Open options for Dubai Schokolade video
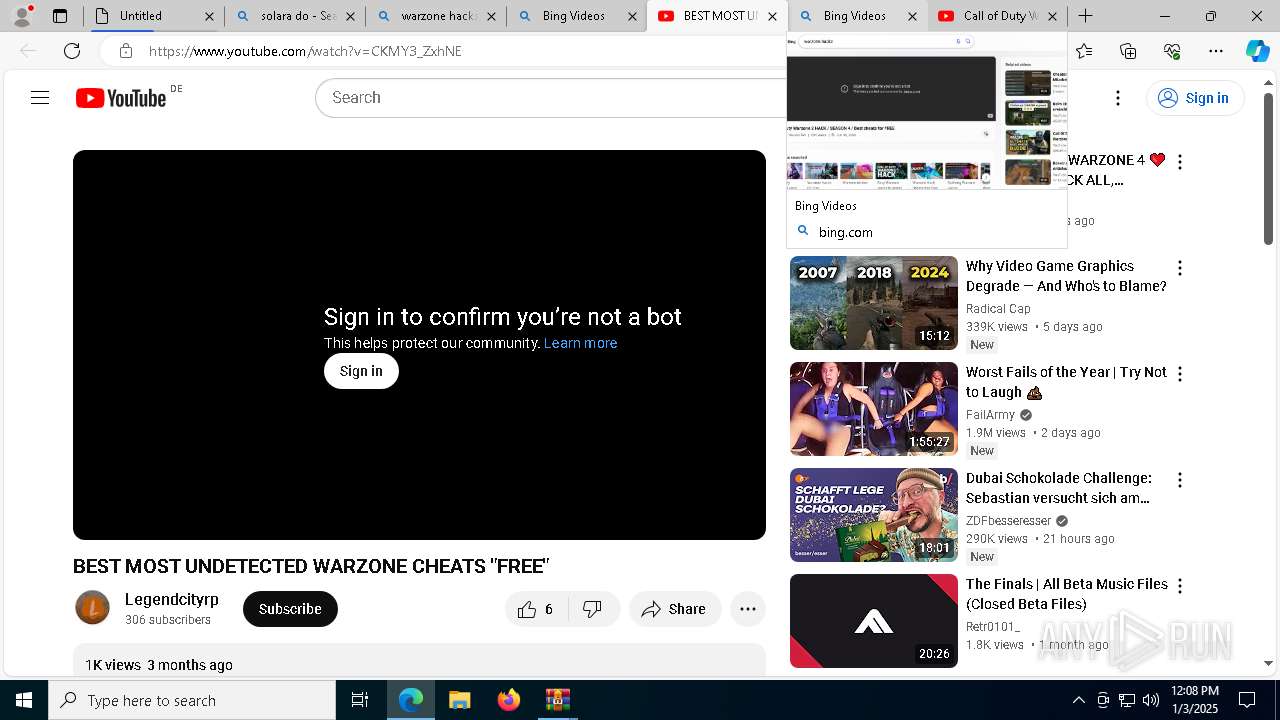Screen dimensions: 1280x720 tap(1180, 480)
